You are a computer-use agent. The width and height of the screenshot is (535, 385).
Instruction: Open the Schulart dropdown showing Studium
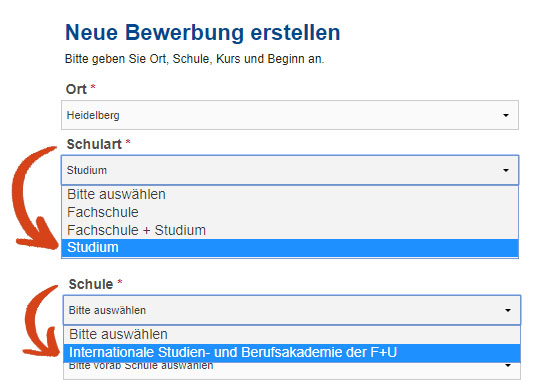tap(290, 170)
